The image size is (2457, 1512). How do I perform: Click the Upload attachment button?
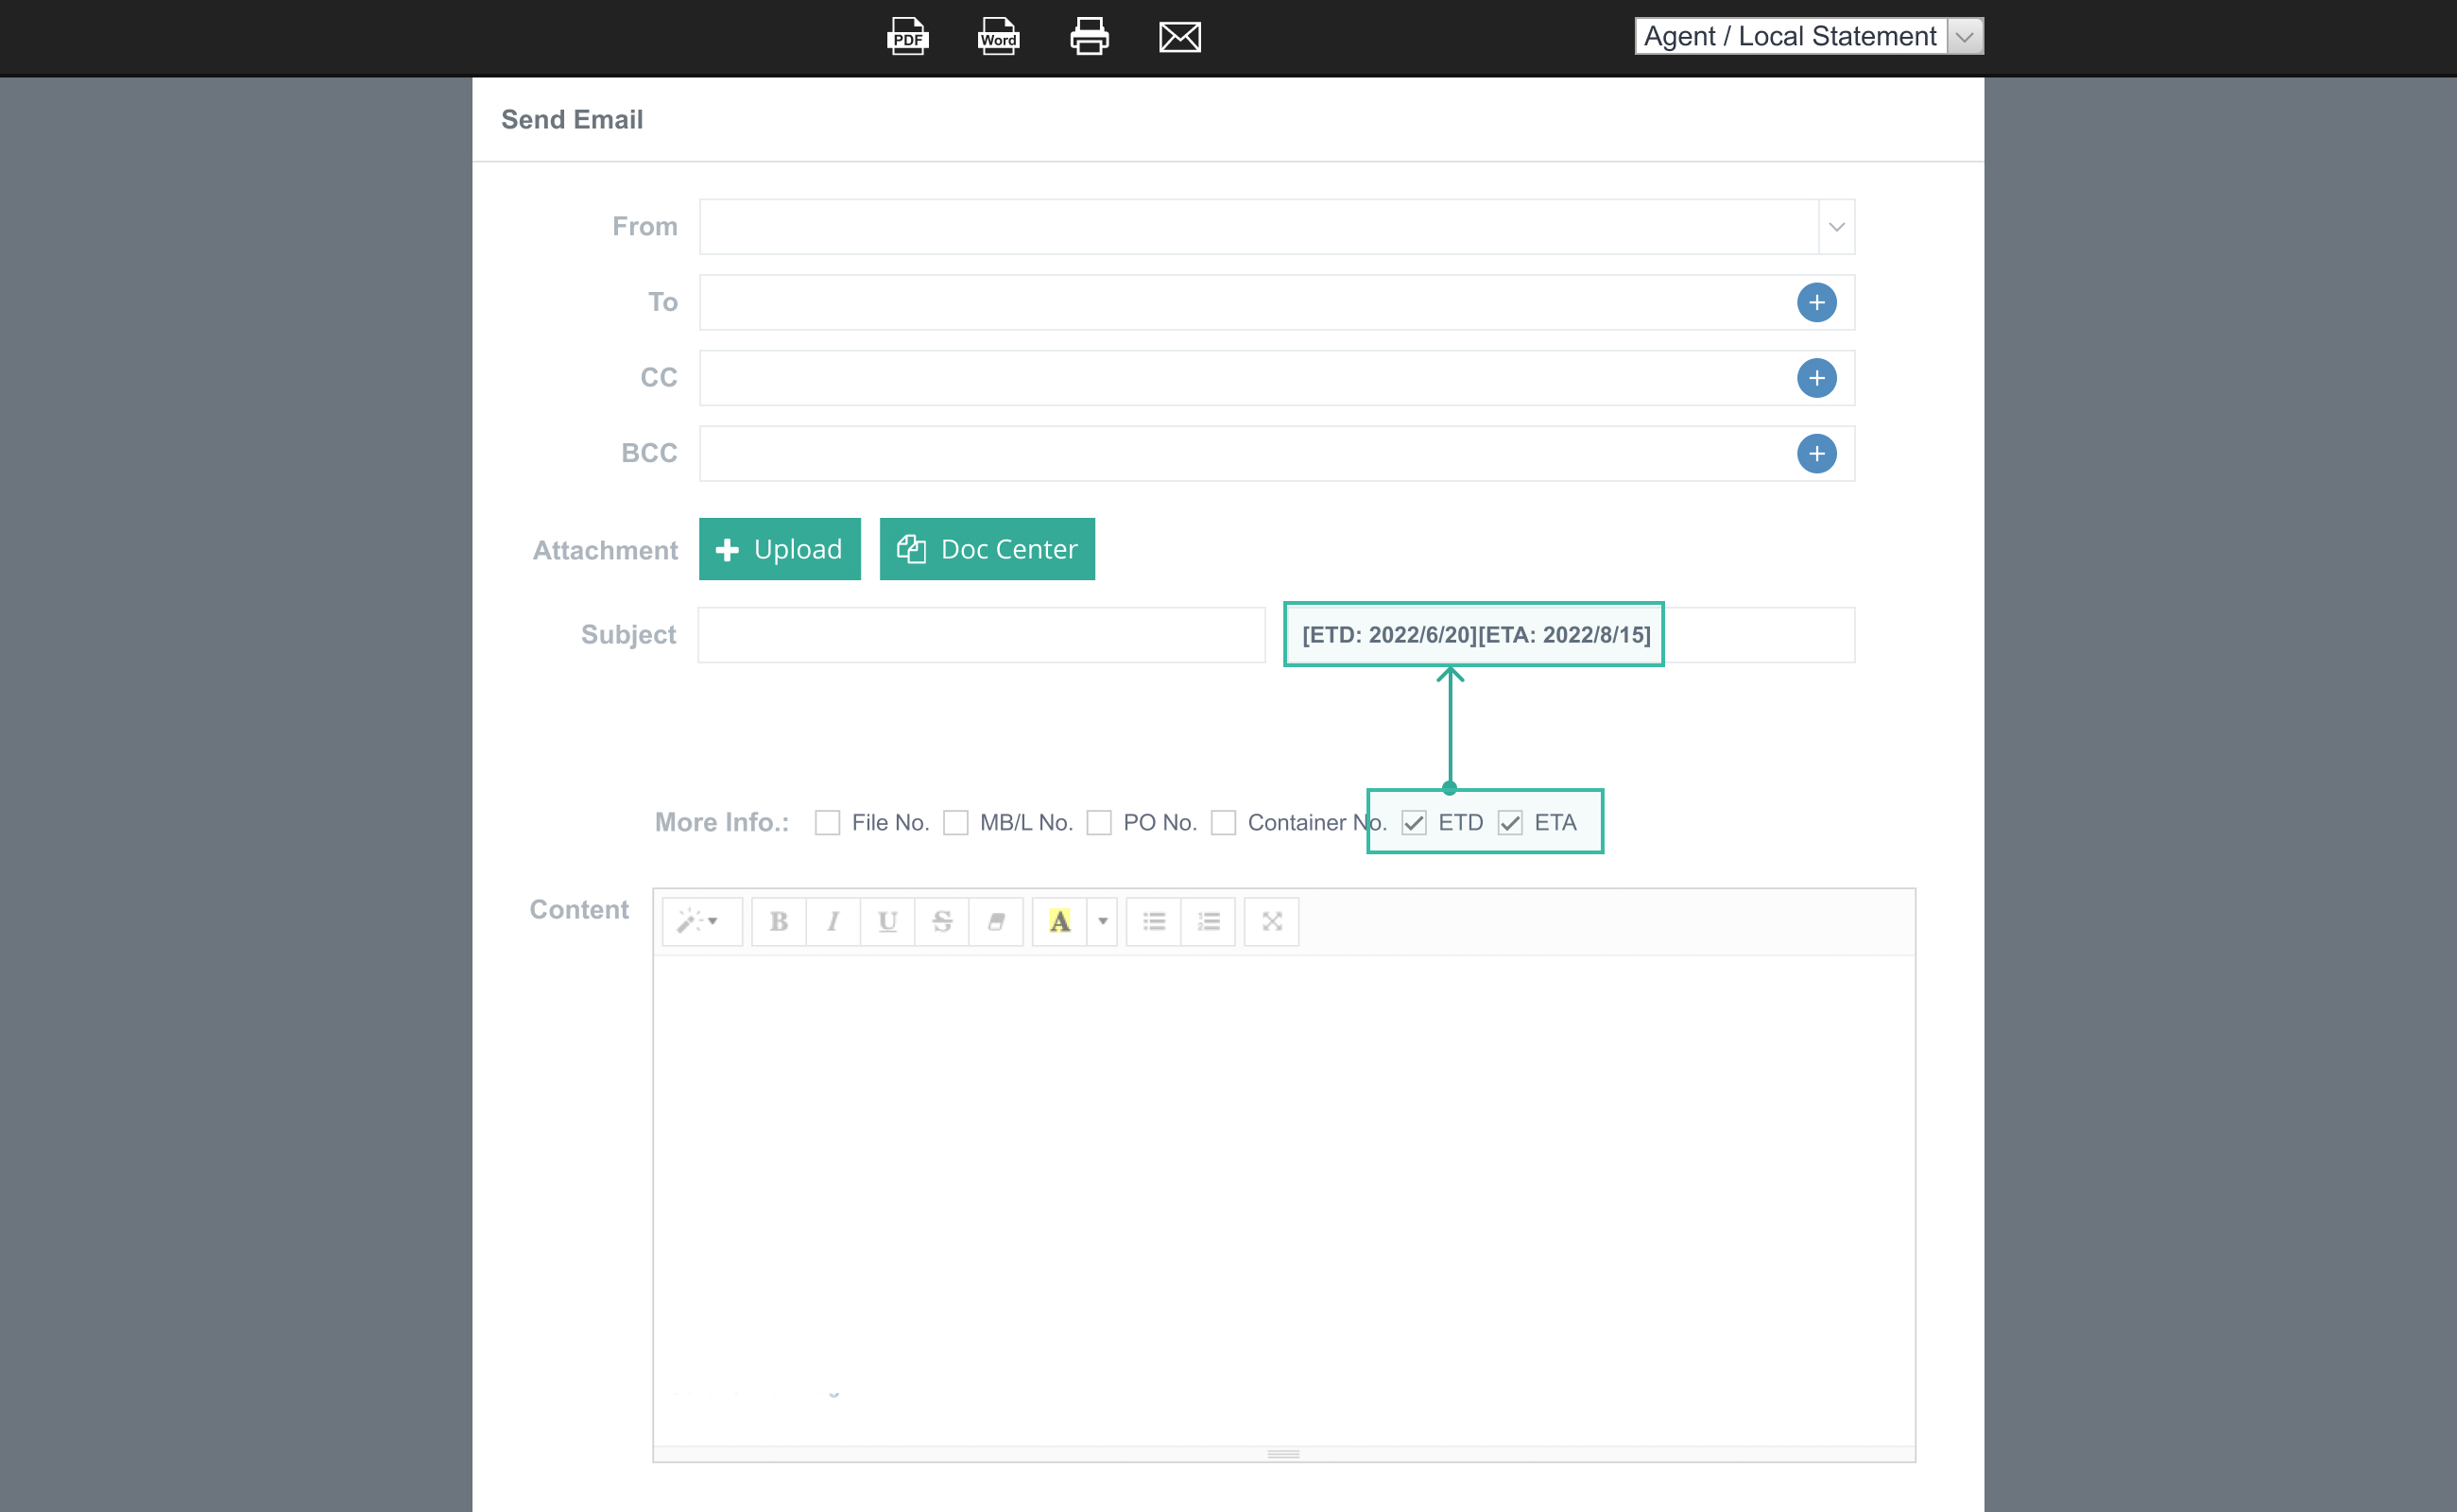(x=779, y=549)
